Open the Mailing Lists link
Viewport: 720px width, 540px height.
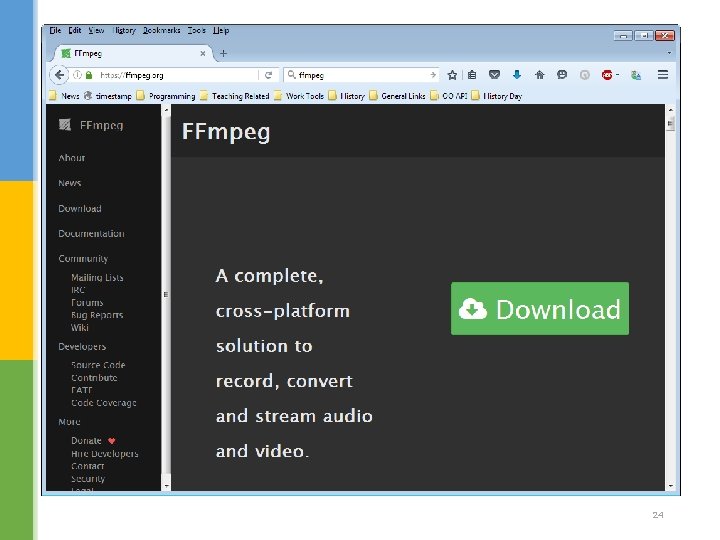[x=97, y=277]
